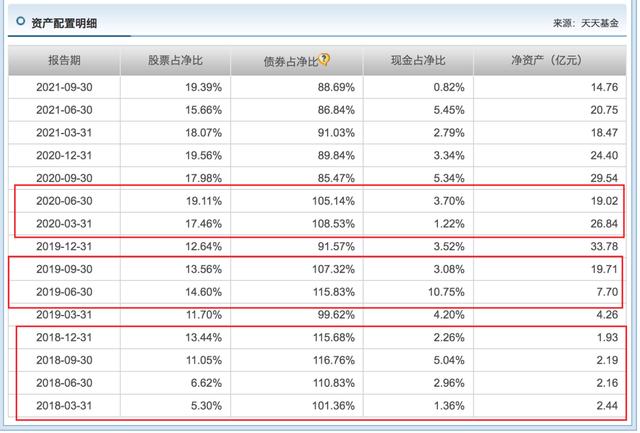This screenshot has height=433, width=640.
Task: Click the 0.82% cash ratio value
Action: (449, 87)
